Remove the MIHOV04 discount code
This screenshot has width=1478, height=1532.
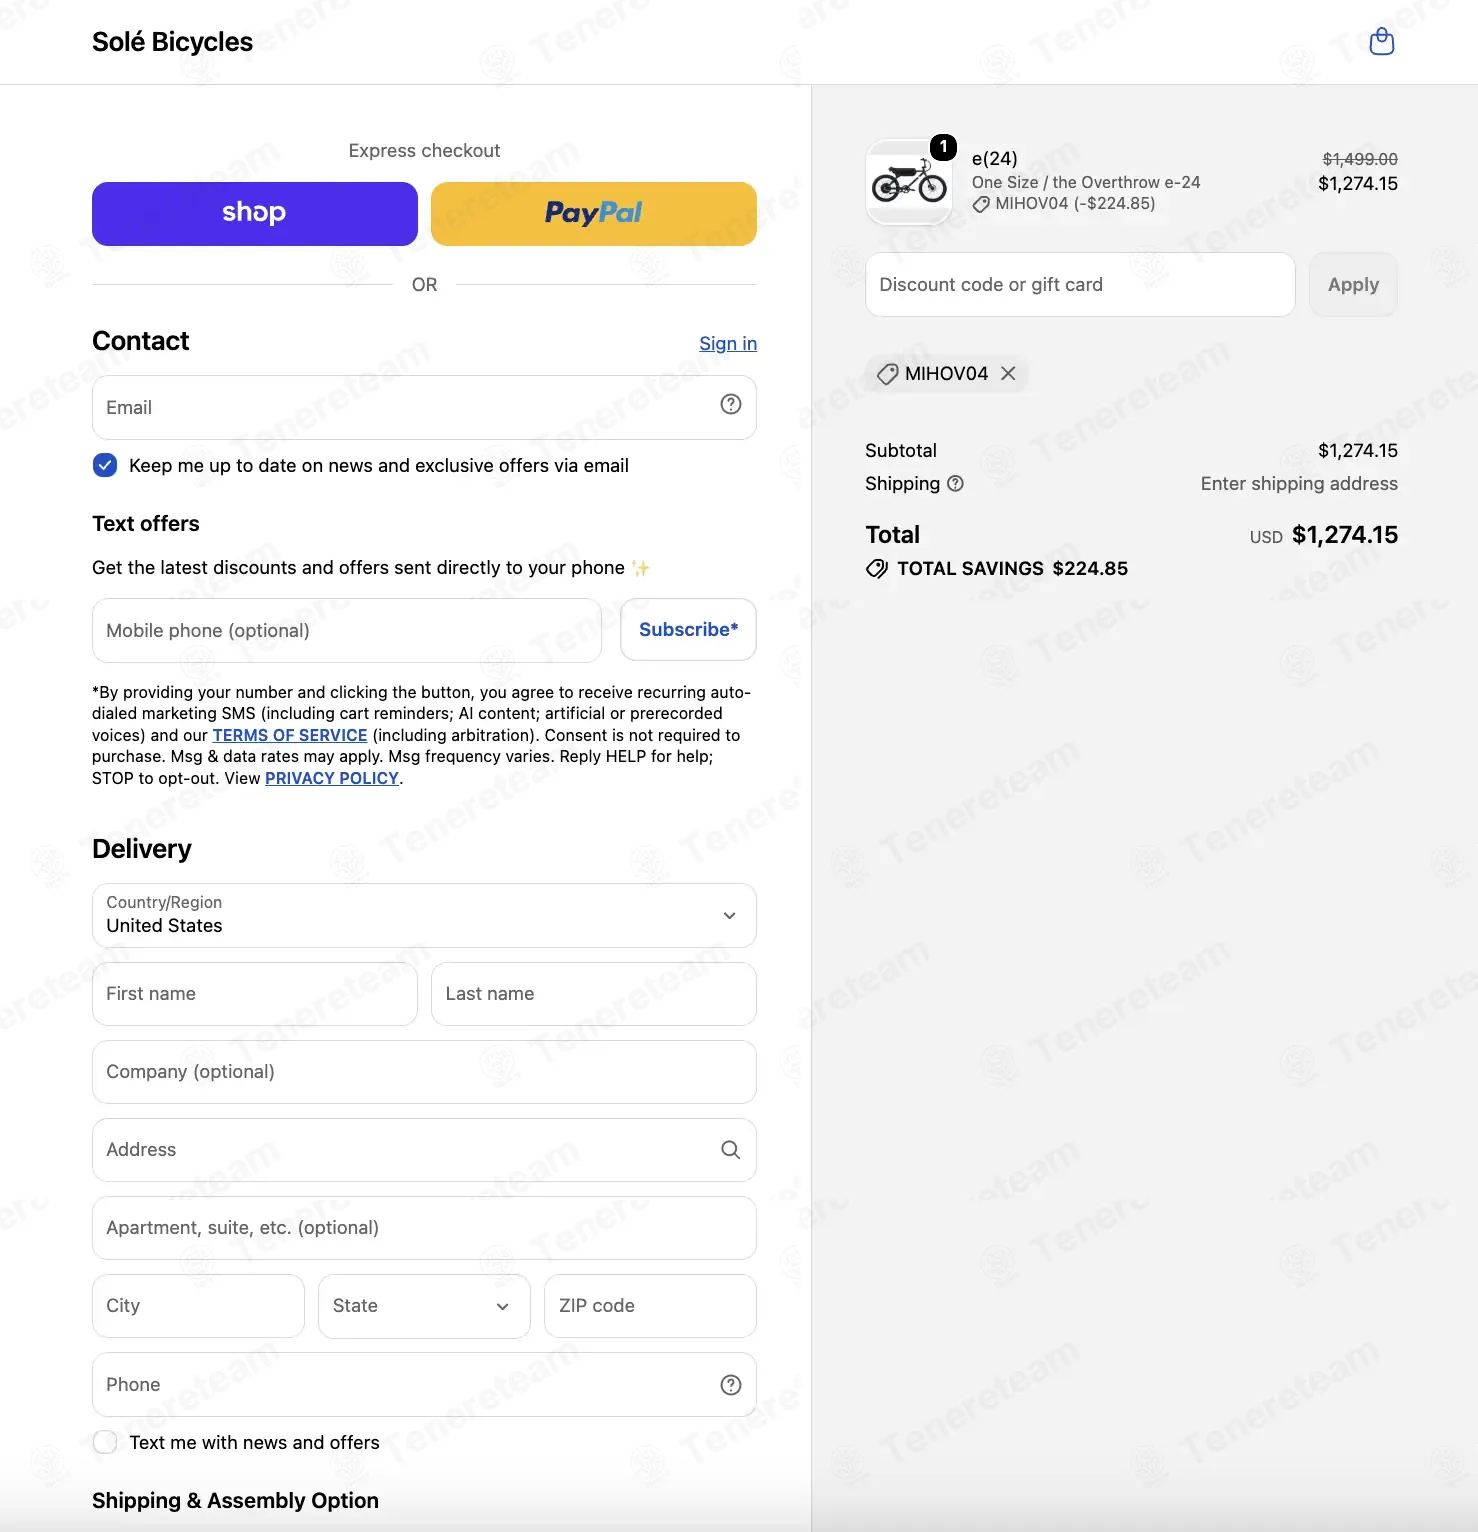pyautogui.click(x=1008, y=373)
